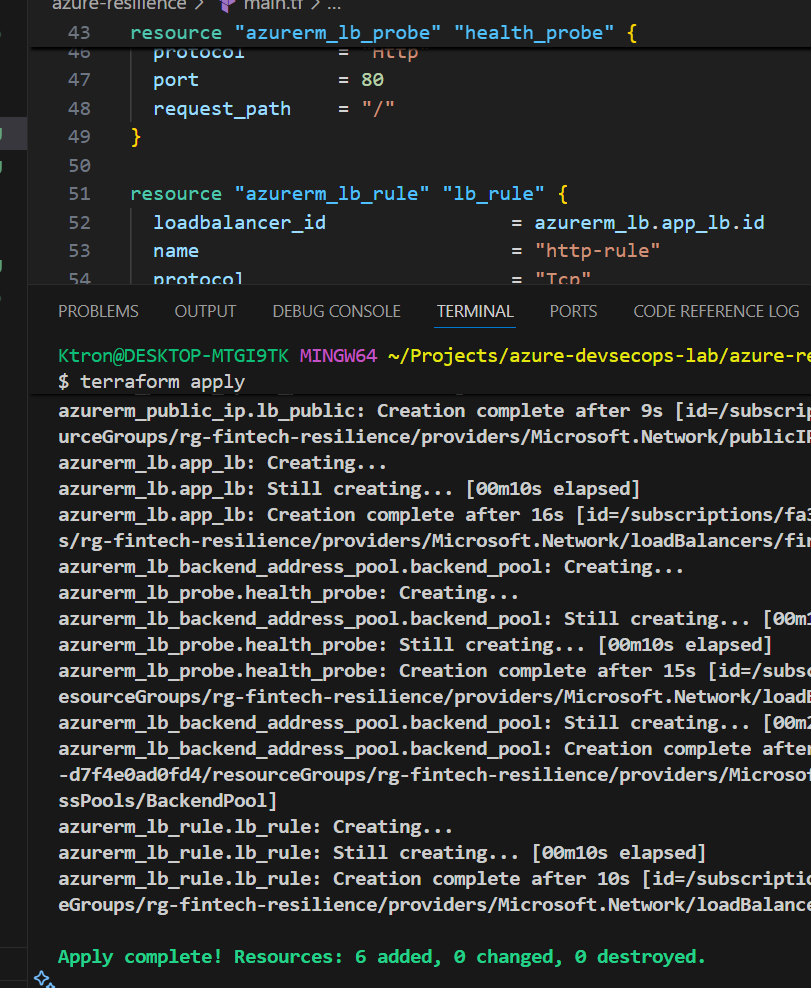
Task: Open the CODE REFERENCE LOG tab
Action: 716,311
